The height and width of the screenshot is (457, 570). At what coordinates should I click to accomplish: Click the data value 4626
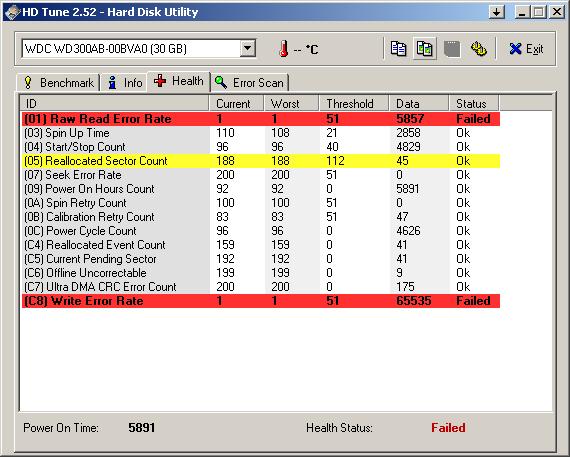(x=408, y=231)
